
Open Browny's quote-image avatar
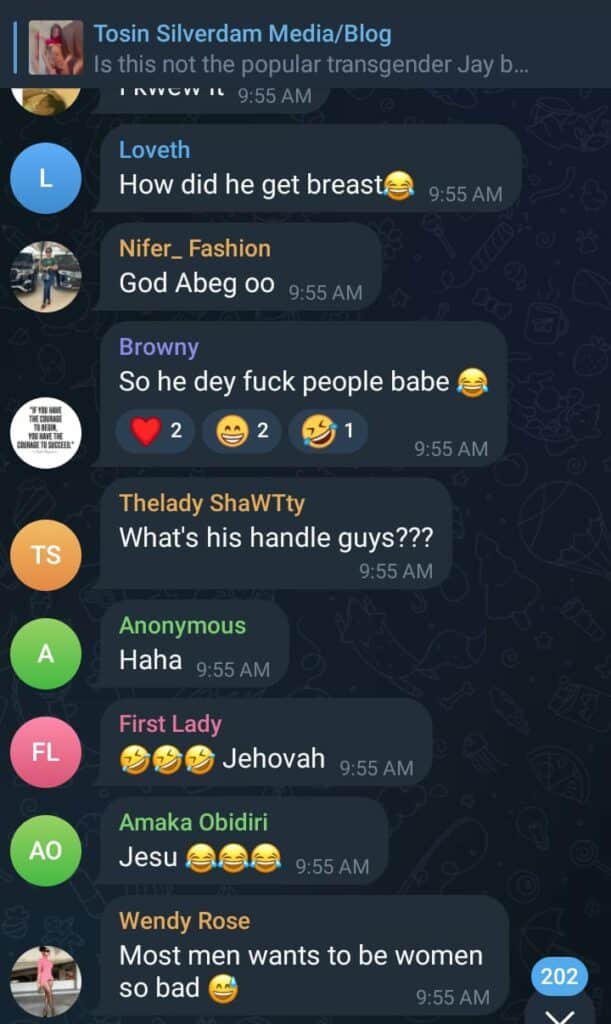[46, 434]
